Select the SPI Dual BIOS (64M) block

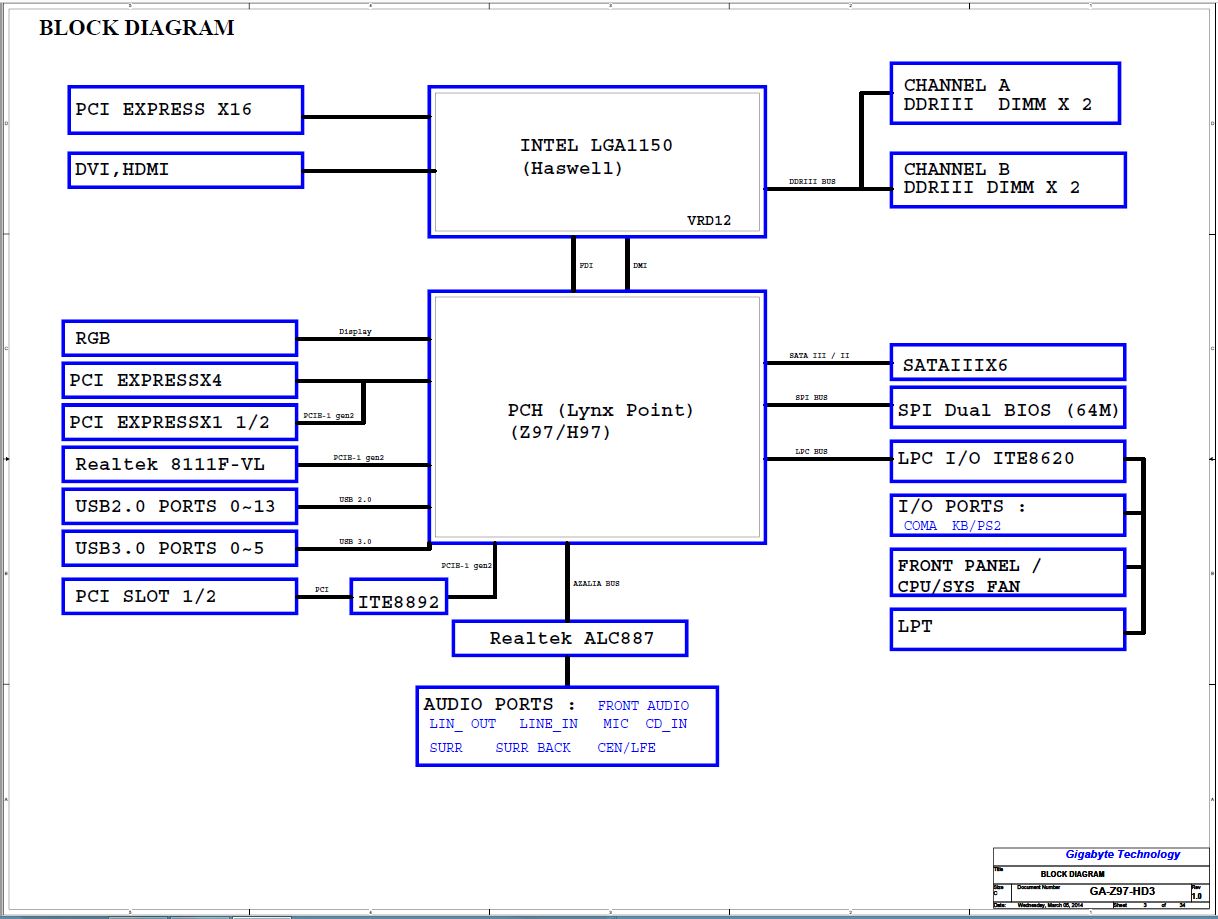click(1007, 409)
